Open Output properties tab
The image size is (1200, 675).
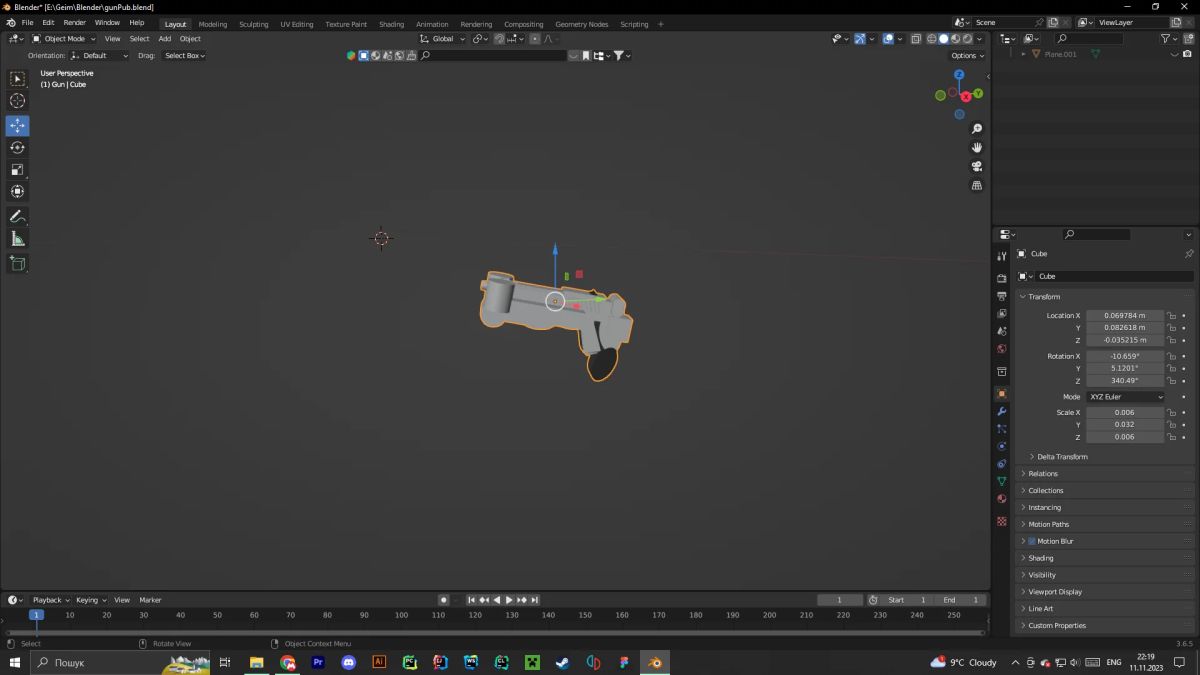(1001, 296)
